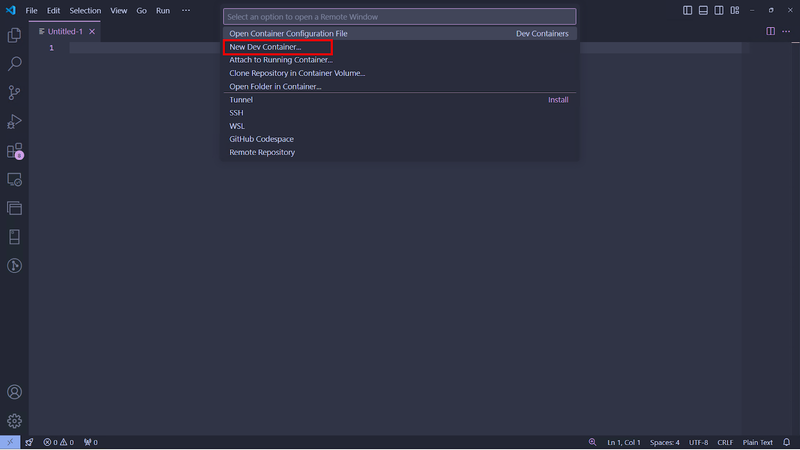The image size is (800, 450).
Task: Toggle the secondary side bar layout icon
Action: click(719, 10)
